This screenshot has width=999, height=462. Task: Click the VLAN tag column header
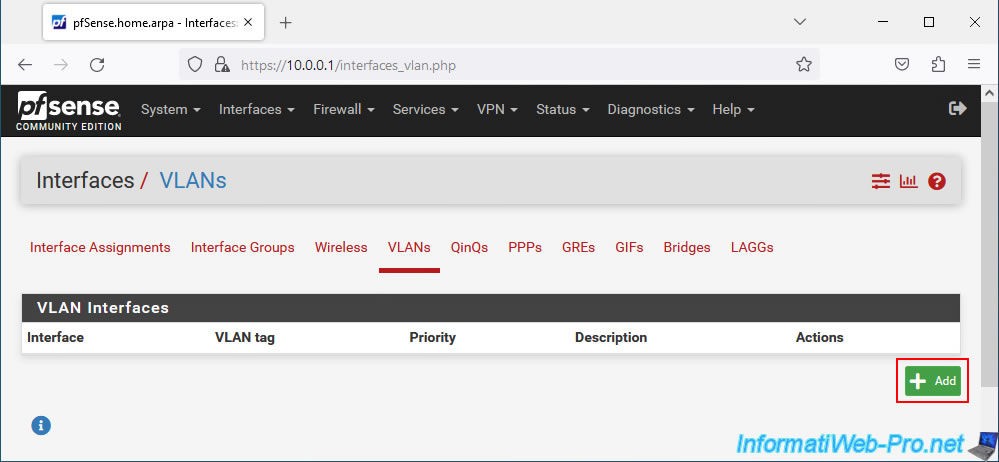tap(245, 338)
